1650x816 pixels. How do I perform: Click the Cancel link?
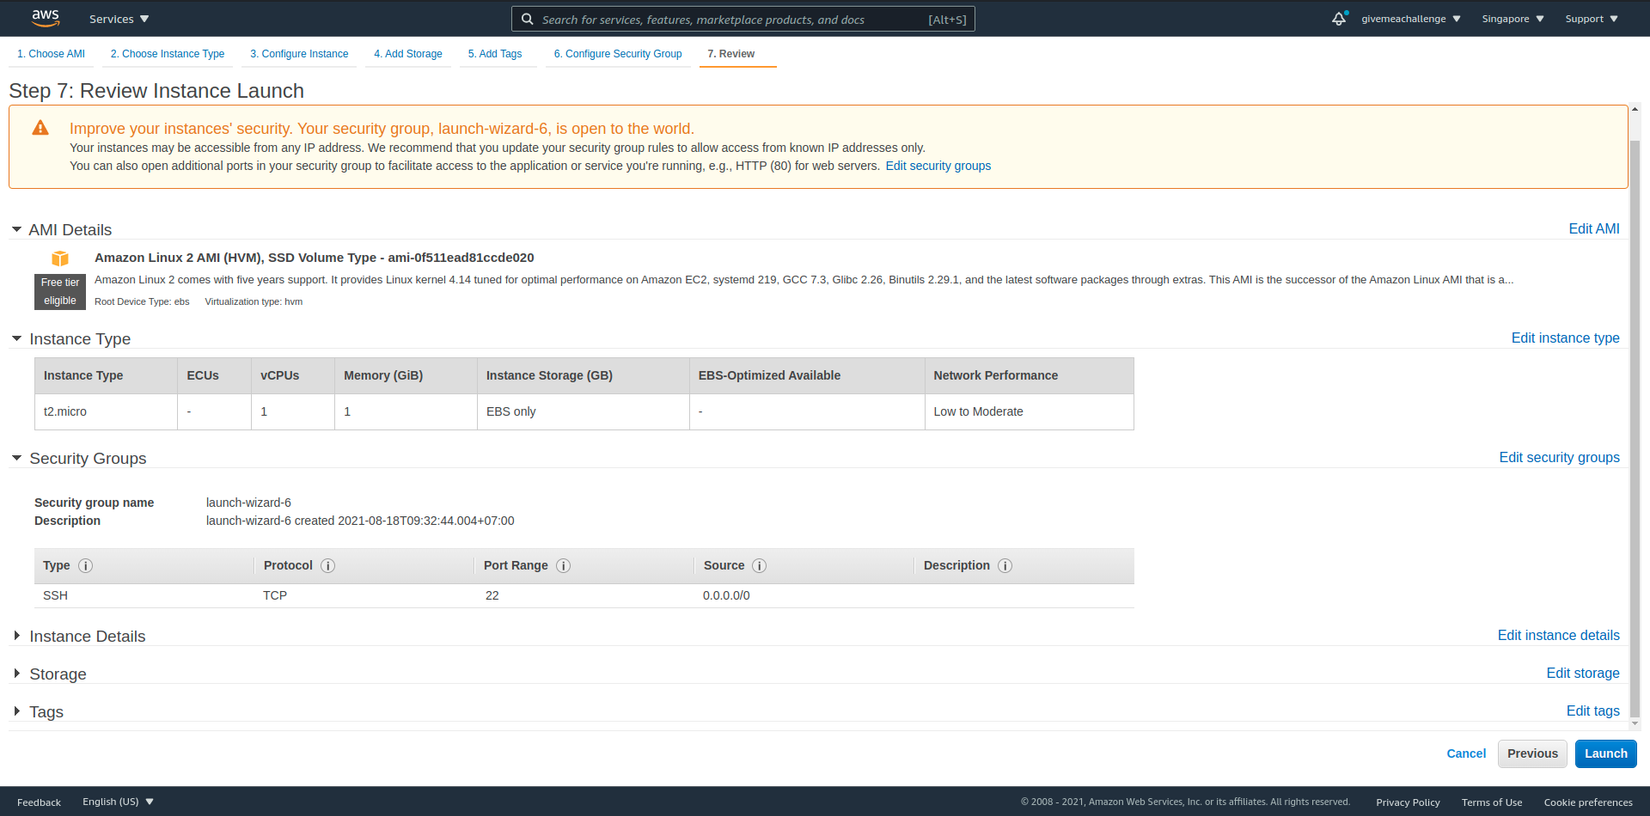click(x=1466, y=754)
